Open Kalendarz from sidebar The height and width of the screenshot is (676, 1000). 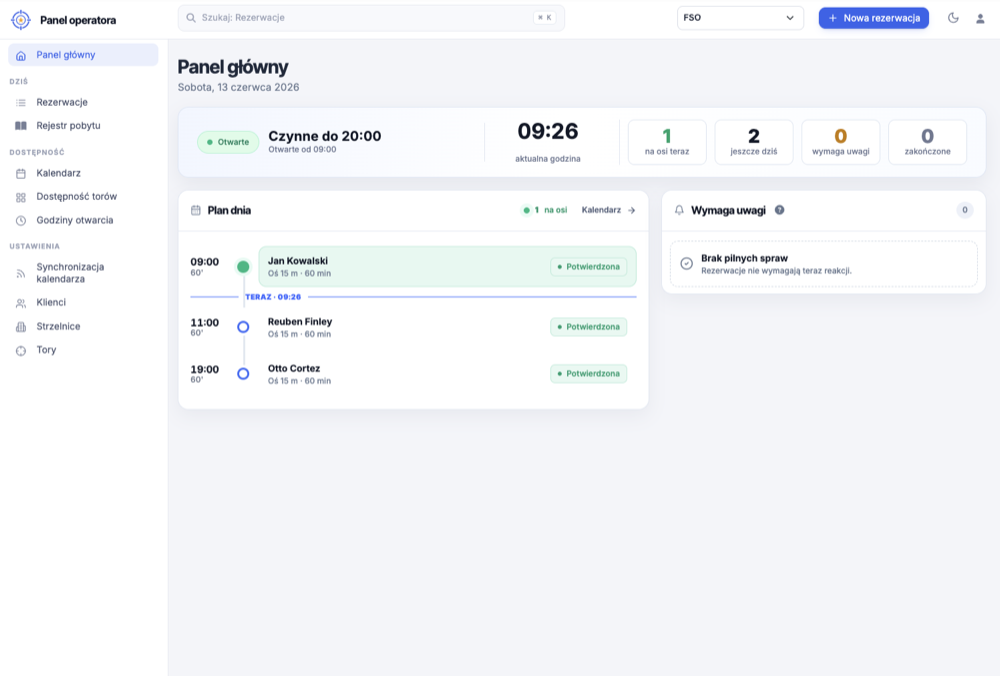(83, 173)
